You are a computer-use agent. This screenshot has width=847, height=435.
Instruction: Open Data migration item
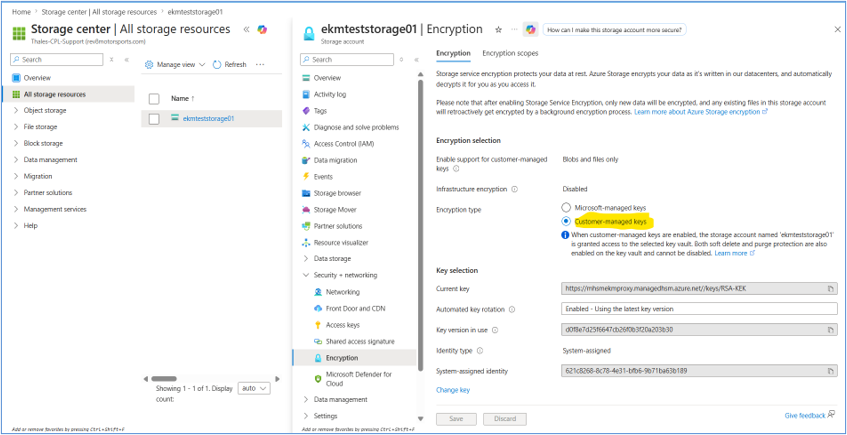coord(335,160)
